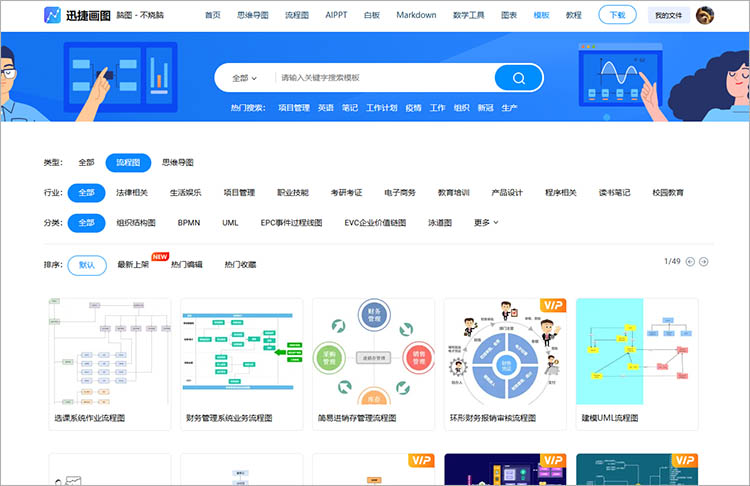Filter industry by 生活娱乐

click(186, 193)
